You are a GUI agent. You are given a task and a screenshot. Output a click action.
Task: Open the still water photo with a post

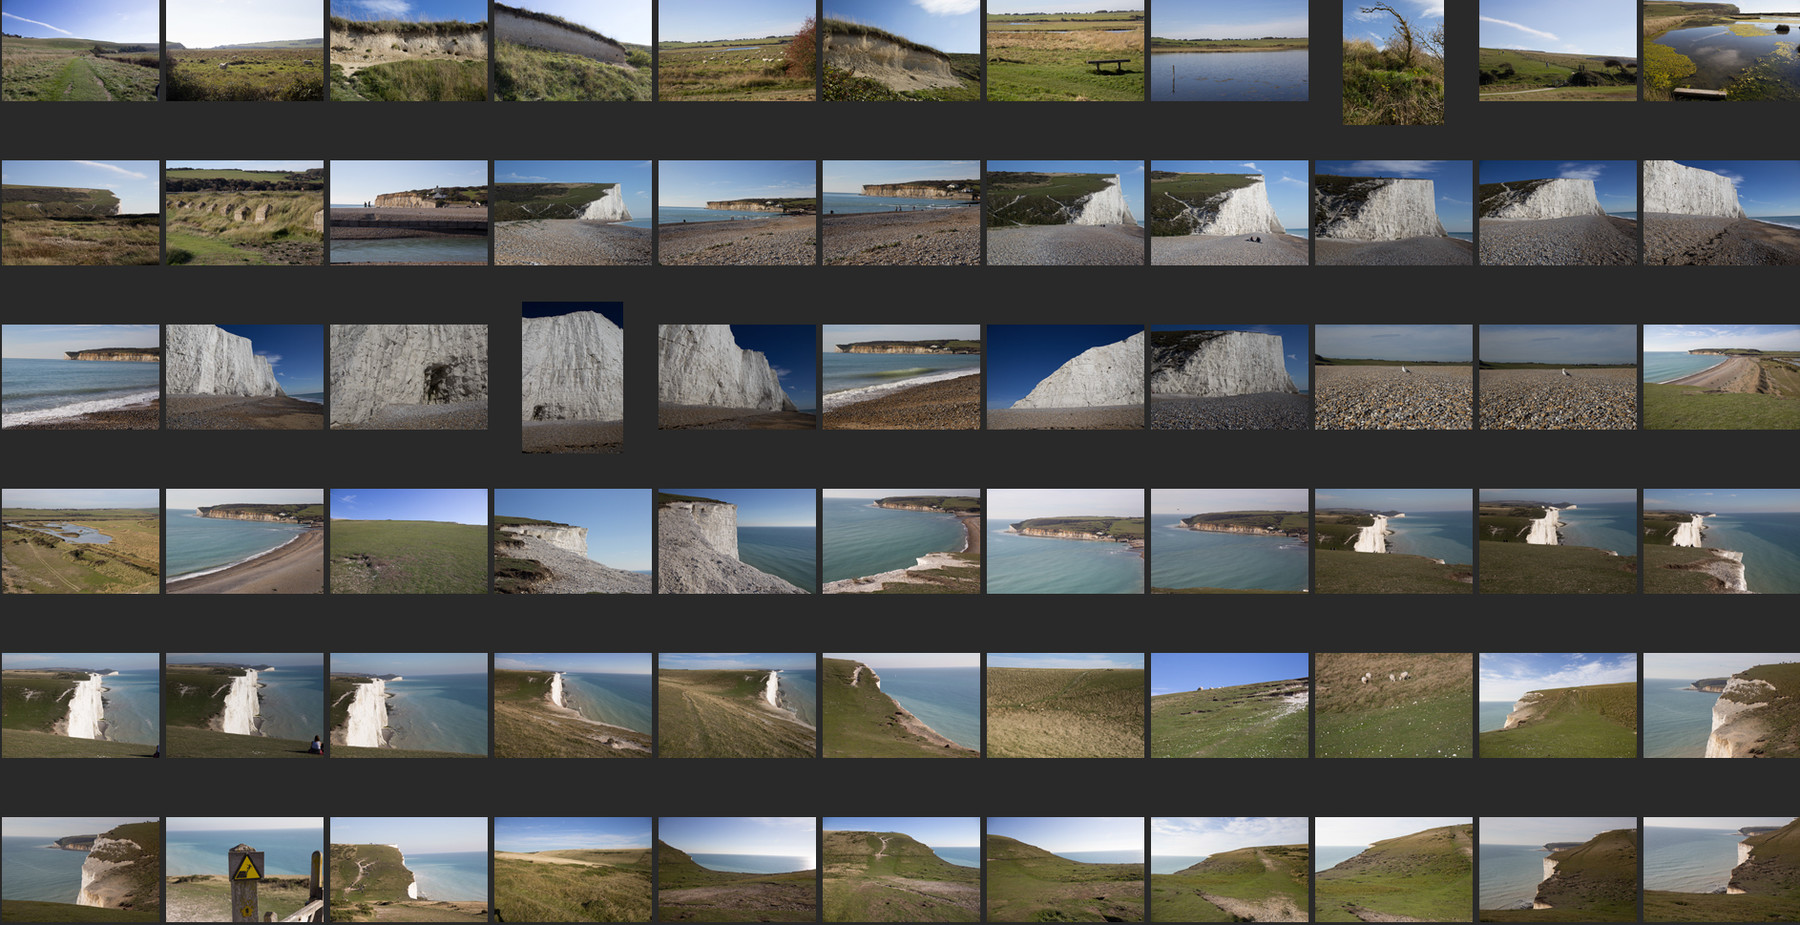(1229, 50)
